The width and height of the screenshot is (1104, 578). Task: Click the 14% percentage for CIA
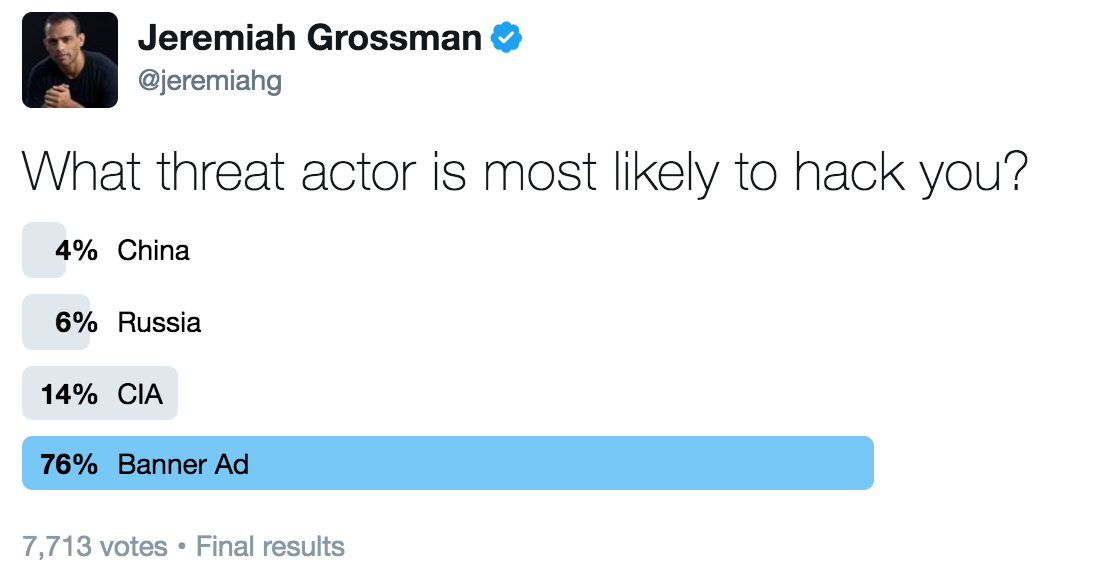tap(69, 394)
